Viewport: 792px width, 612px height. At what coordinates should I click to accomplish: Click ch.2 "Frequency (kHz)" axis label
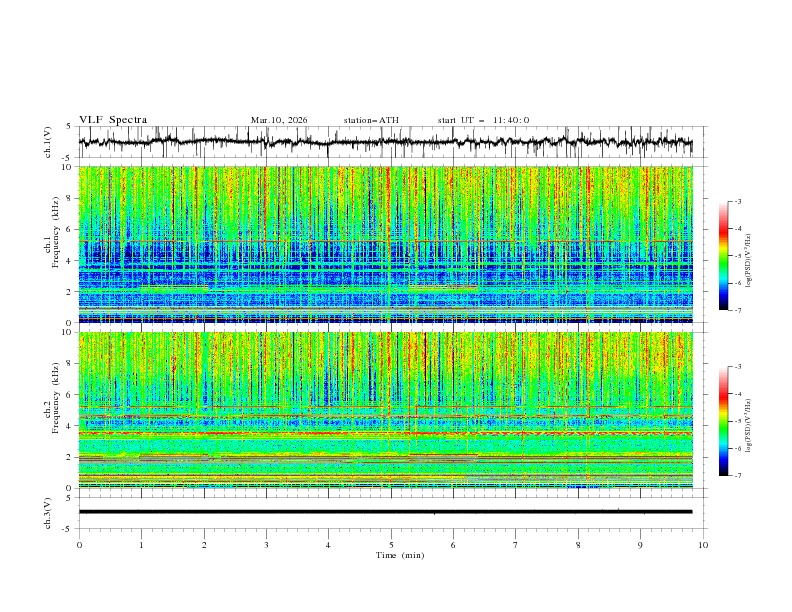click(56, 398)
